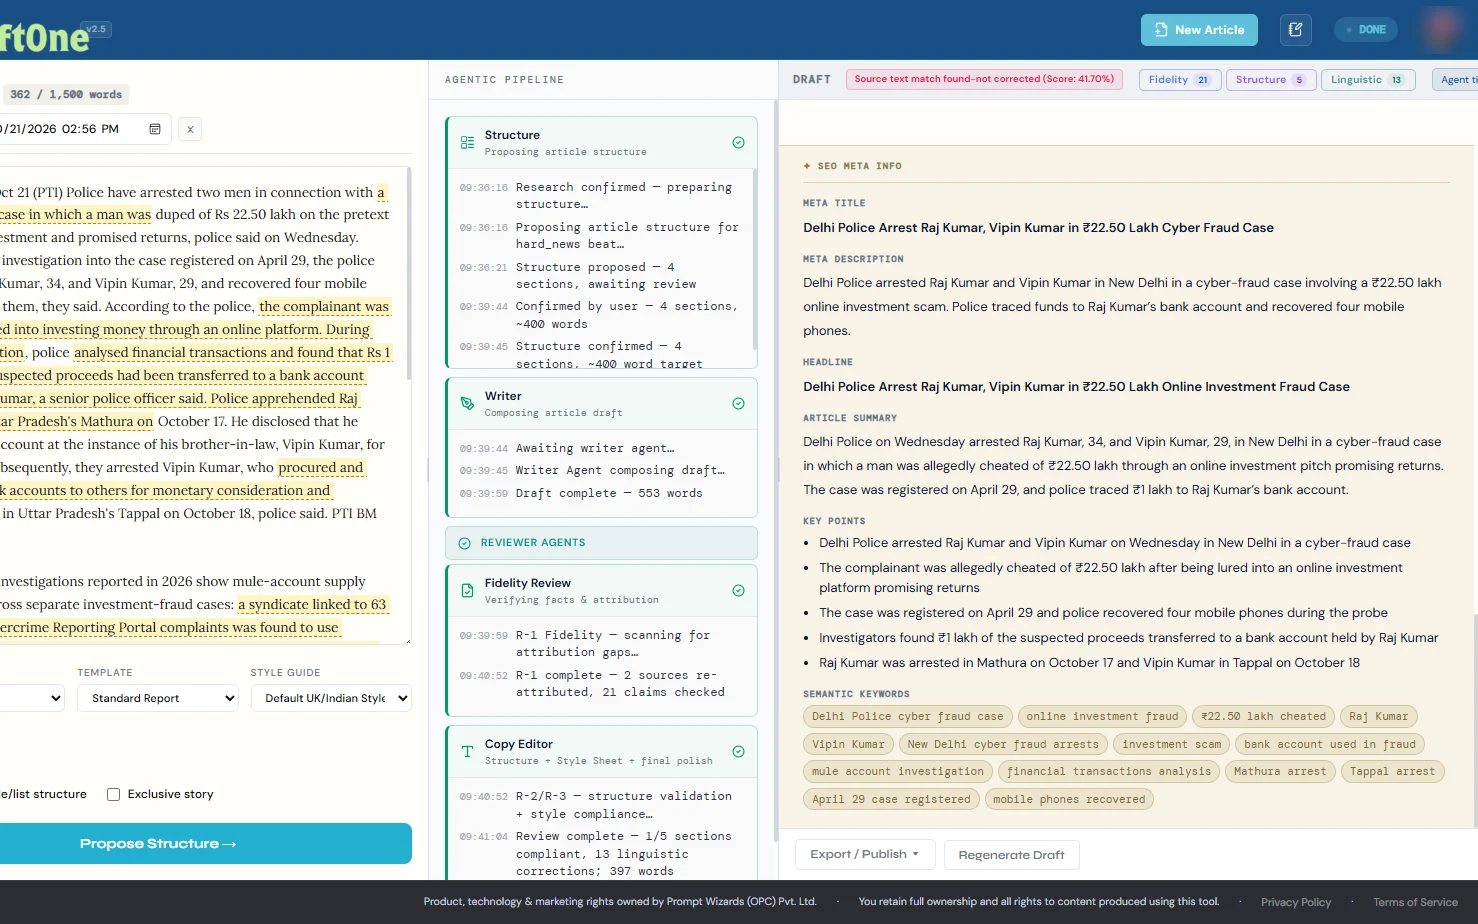
Task: Open the Standard Report template dropdown
Action: click(158, 698)
